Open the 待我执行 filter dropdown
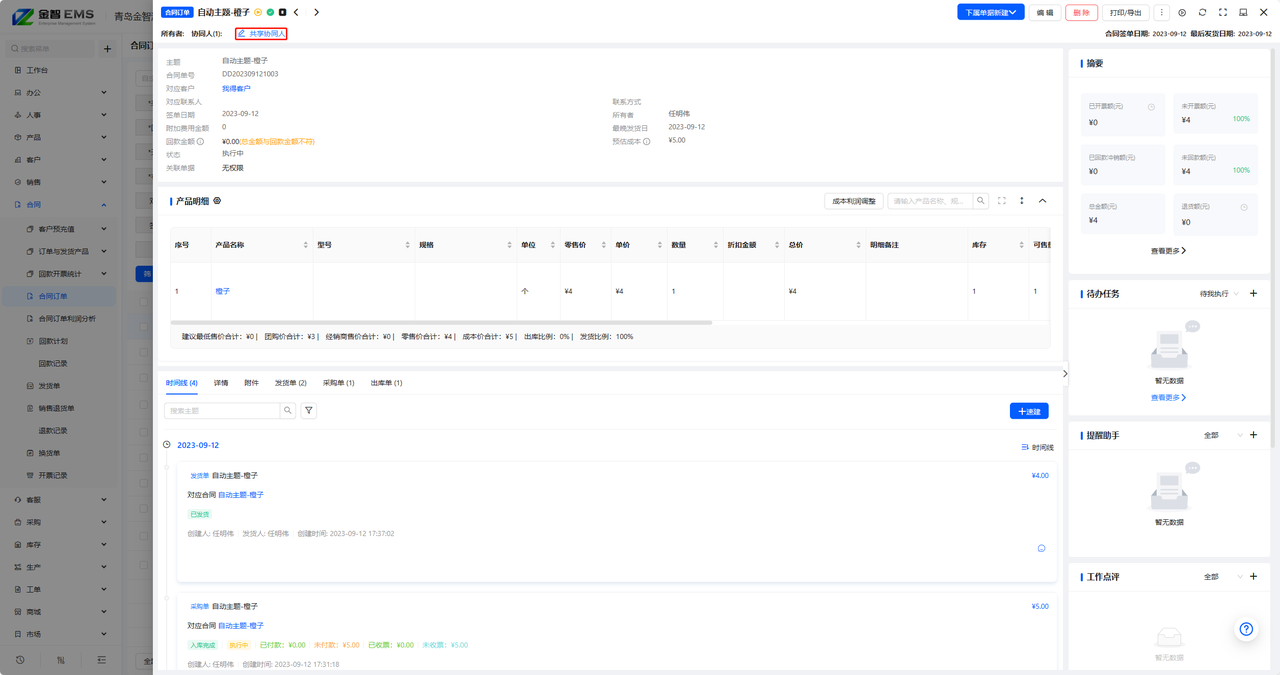Screen dimensions: 1280x675 pyautogui.click(x=1219, y=294)
